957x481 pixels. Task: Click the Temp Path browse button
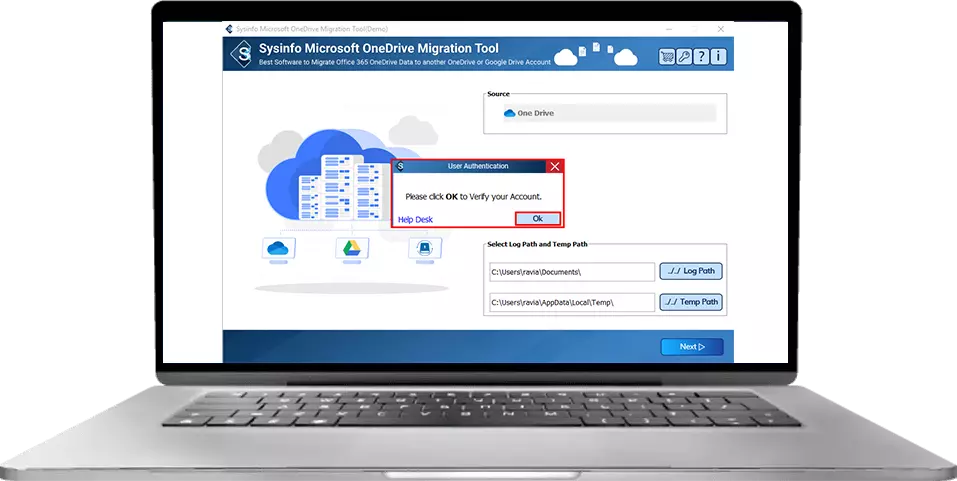[691, 302]
